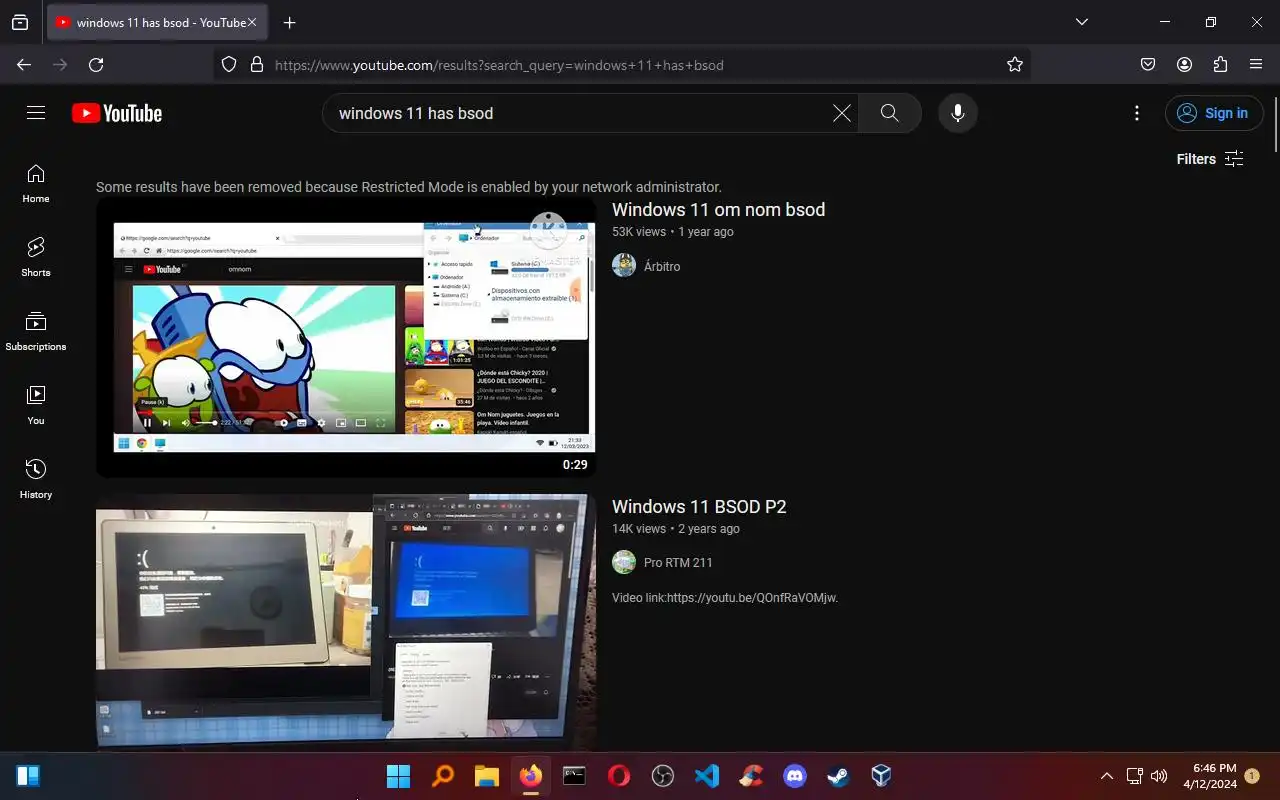The image size is (1280, 800).
Task: Close the windows 11 has bsod tab
Action: tap(252, 22)
